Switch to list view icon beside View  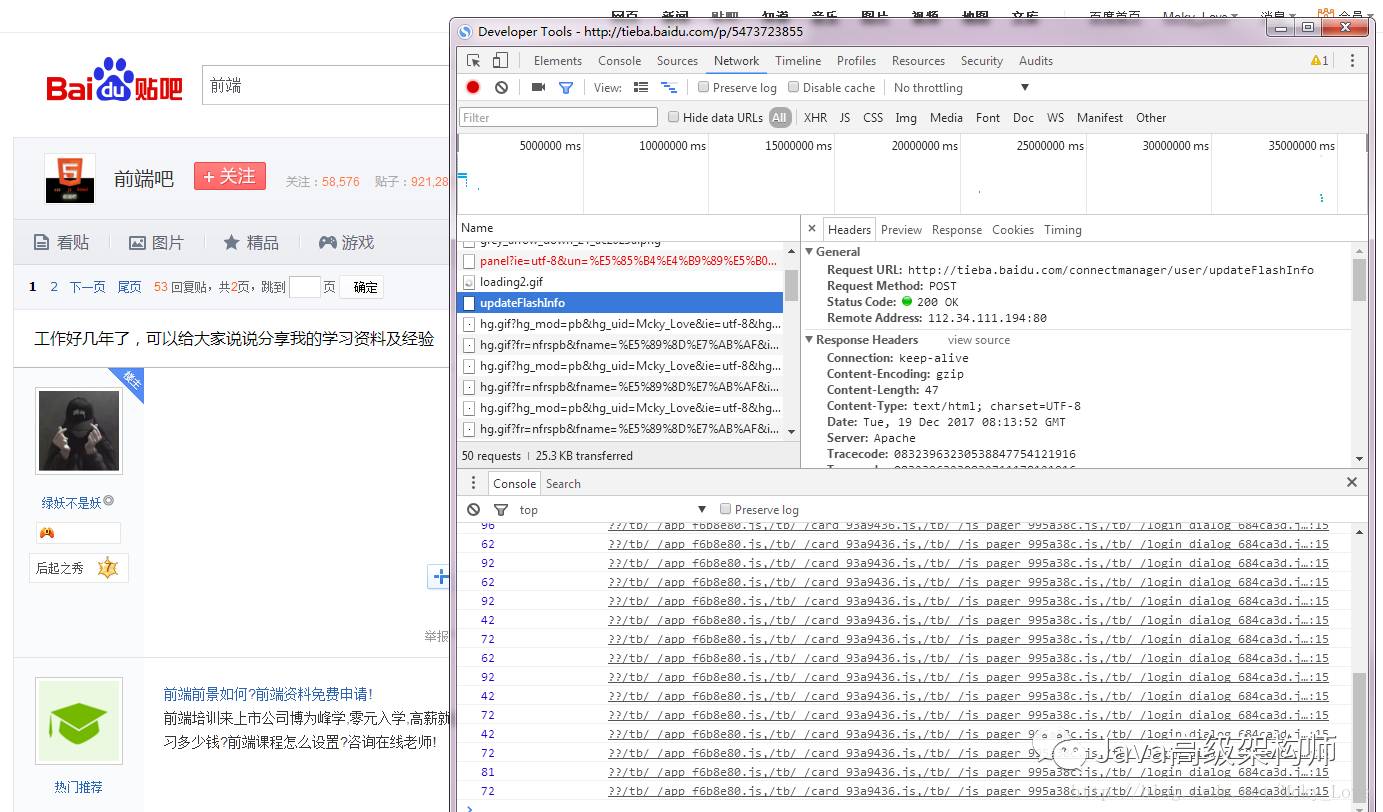coord(641,88)
